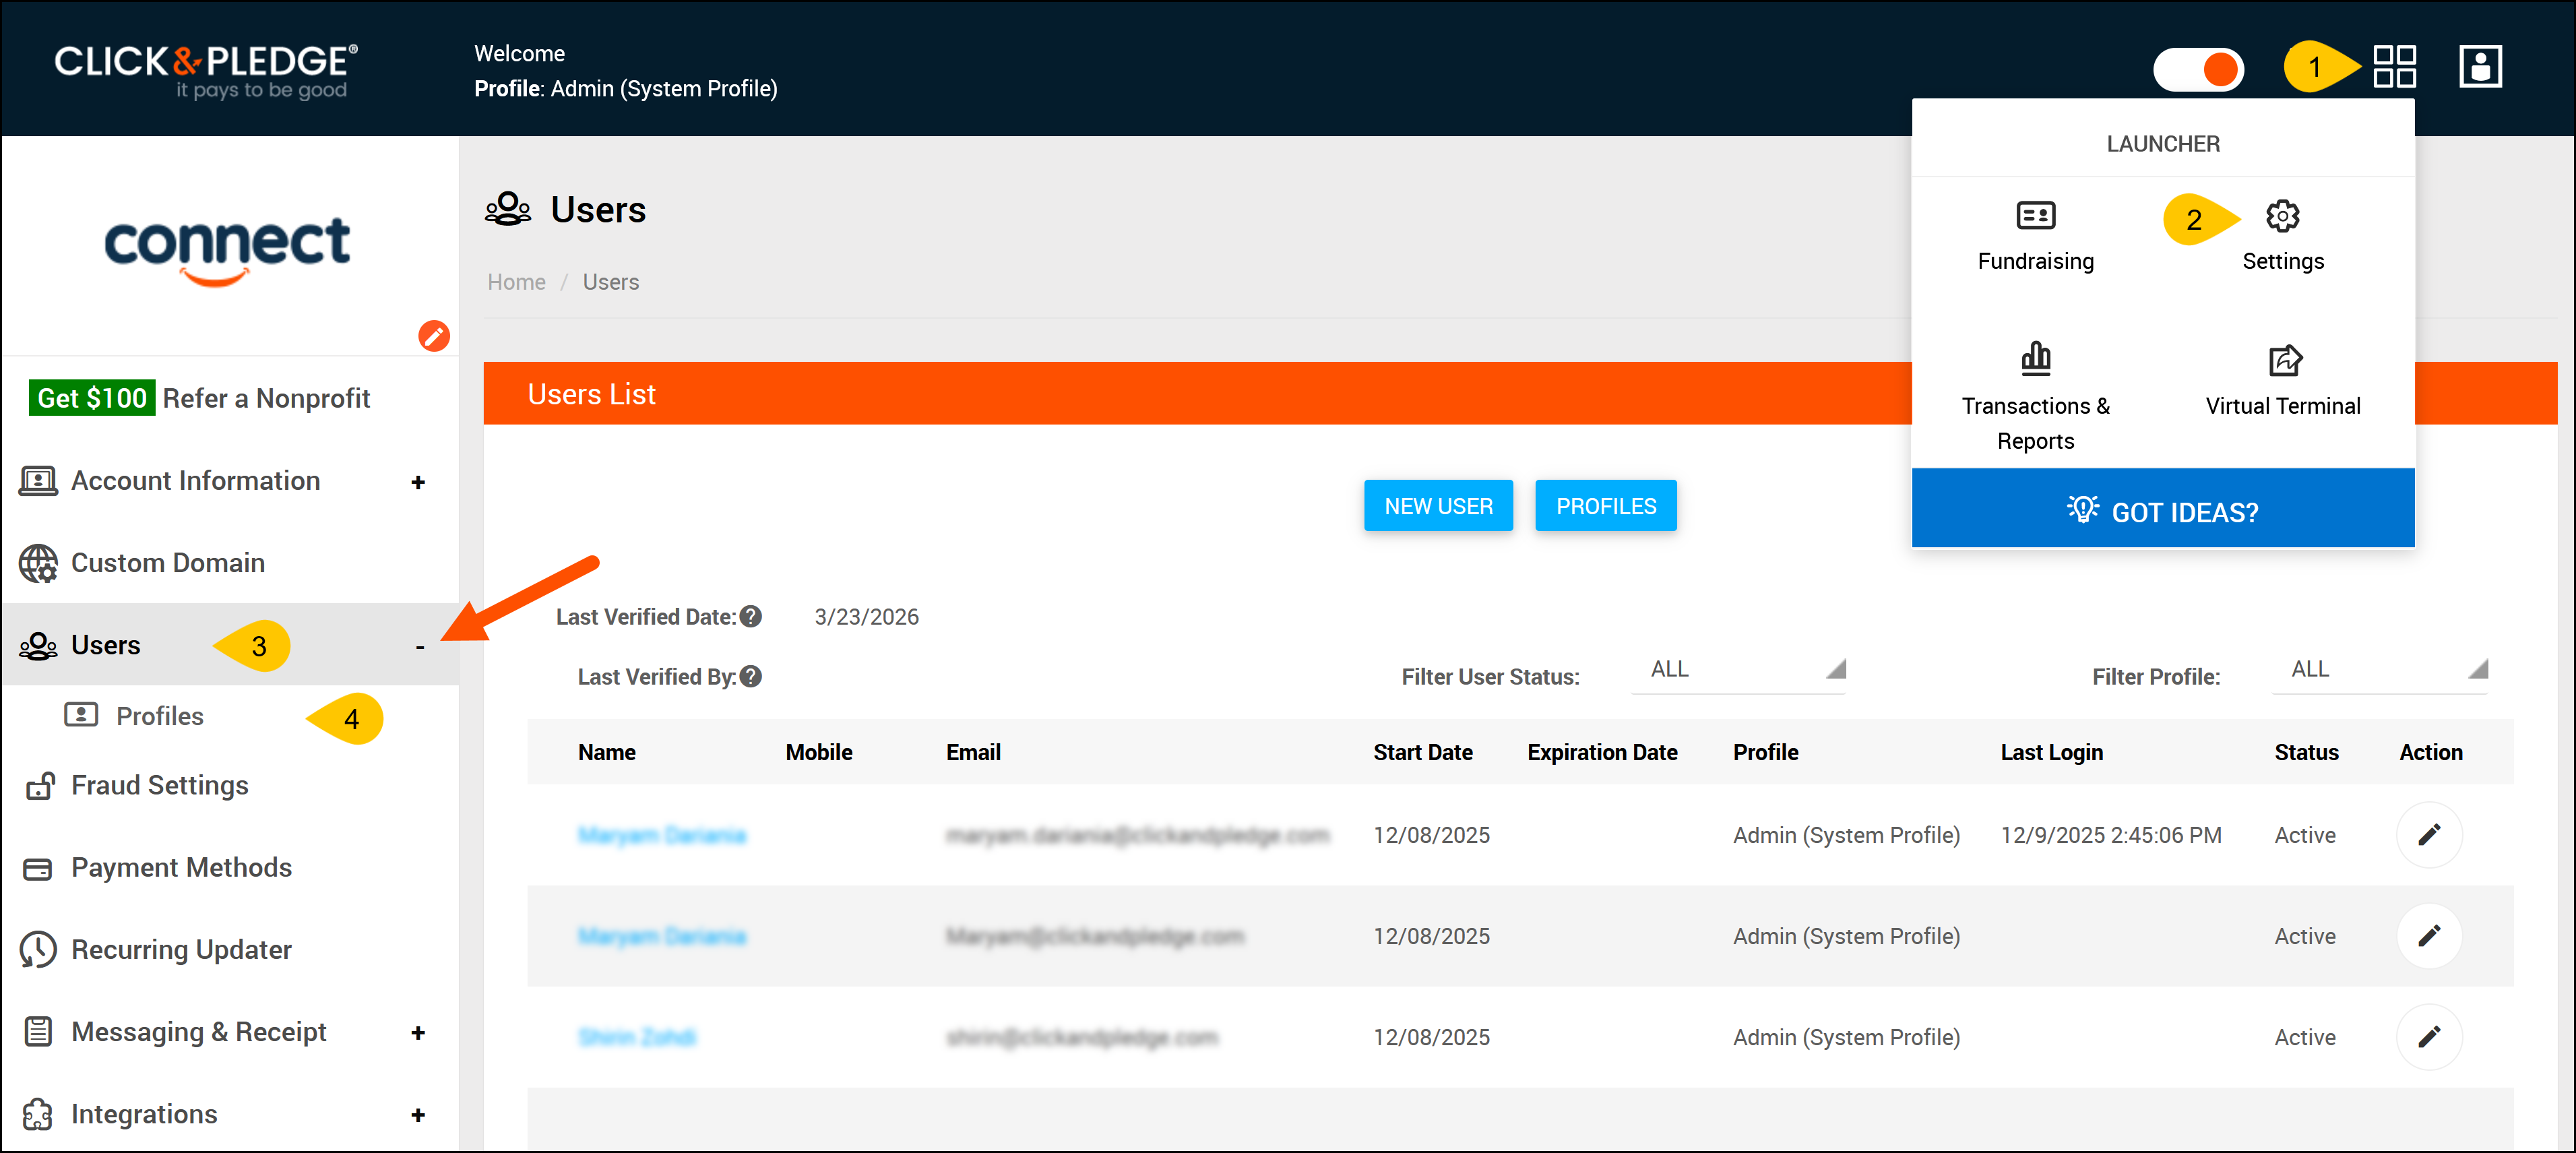
Task: Click the Click & Pledge logo
Action: tap(206, 71)
